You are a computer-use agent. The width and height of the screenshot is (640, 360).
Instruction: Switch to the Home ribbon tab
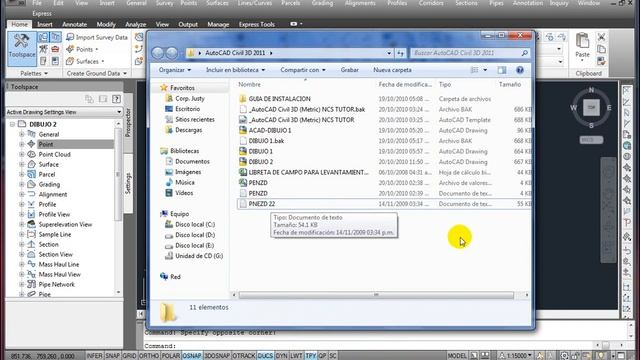pos(19,24)
